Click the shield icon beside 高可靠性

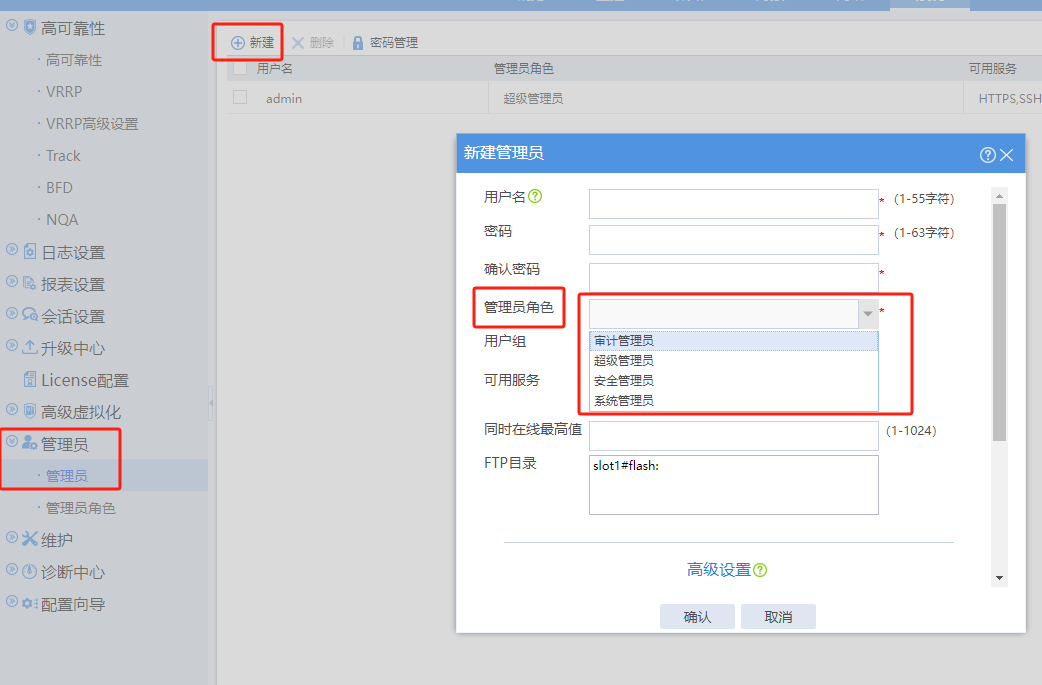(x=30, y=27)
